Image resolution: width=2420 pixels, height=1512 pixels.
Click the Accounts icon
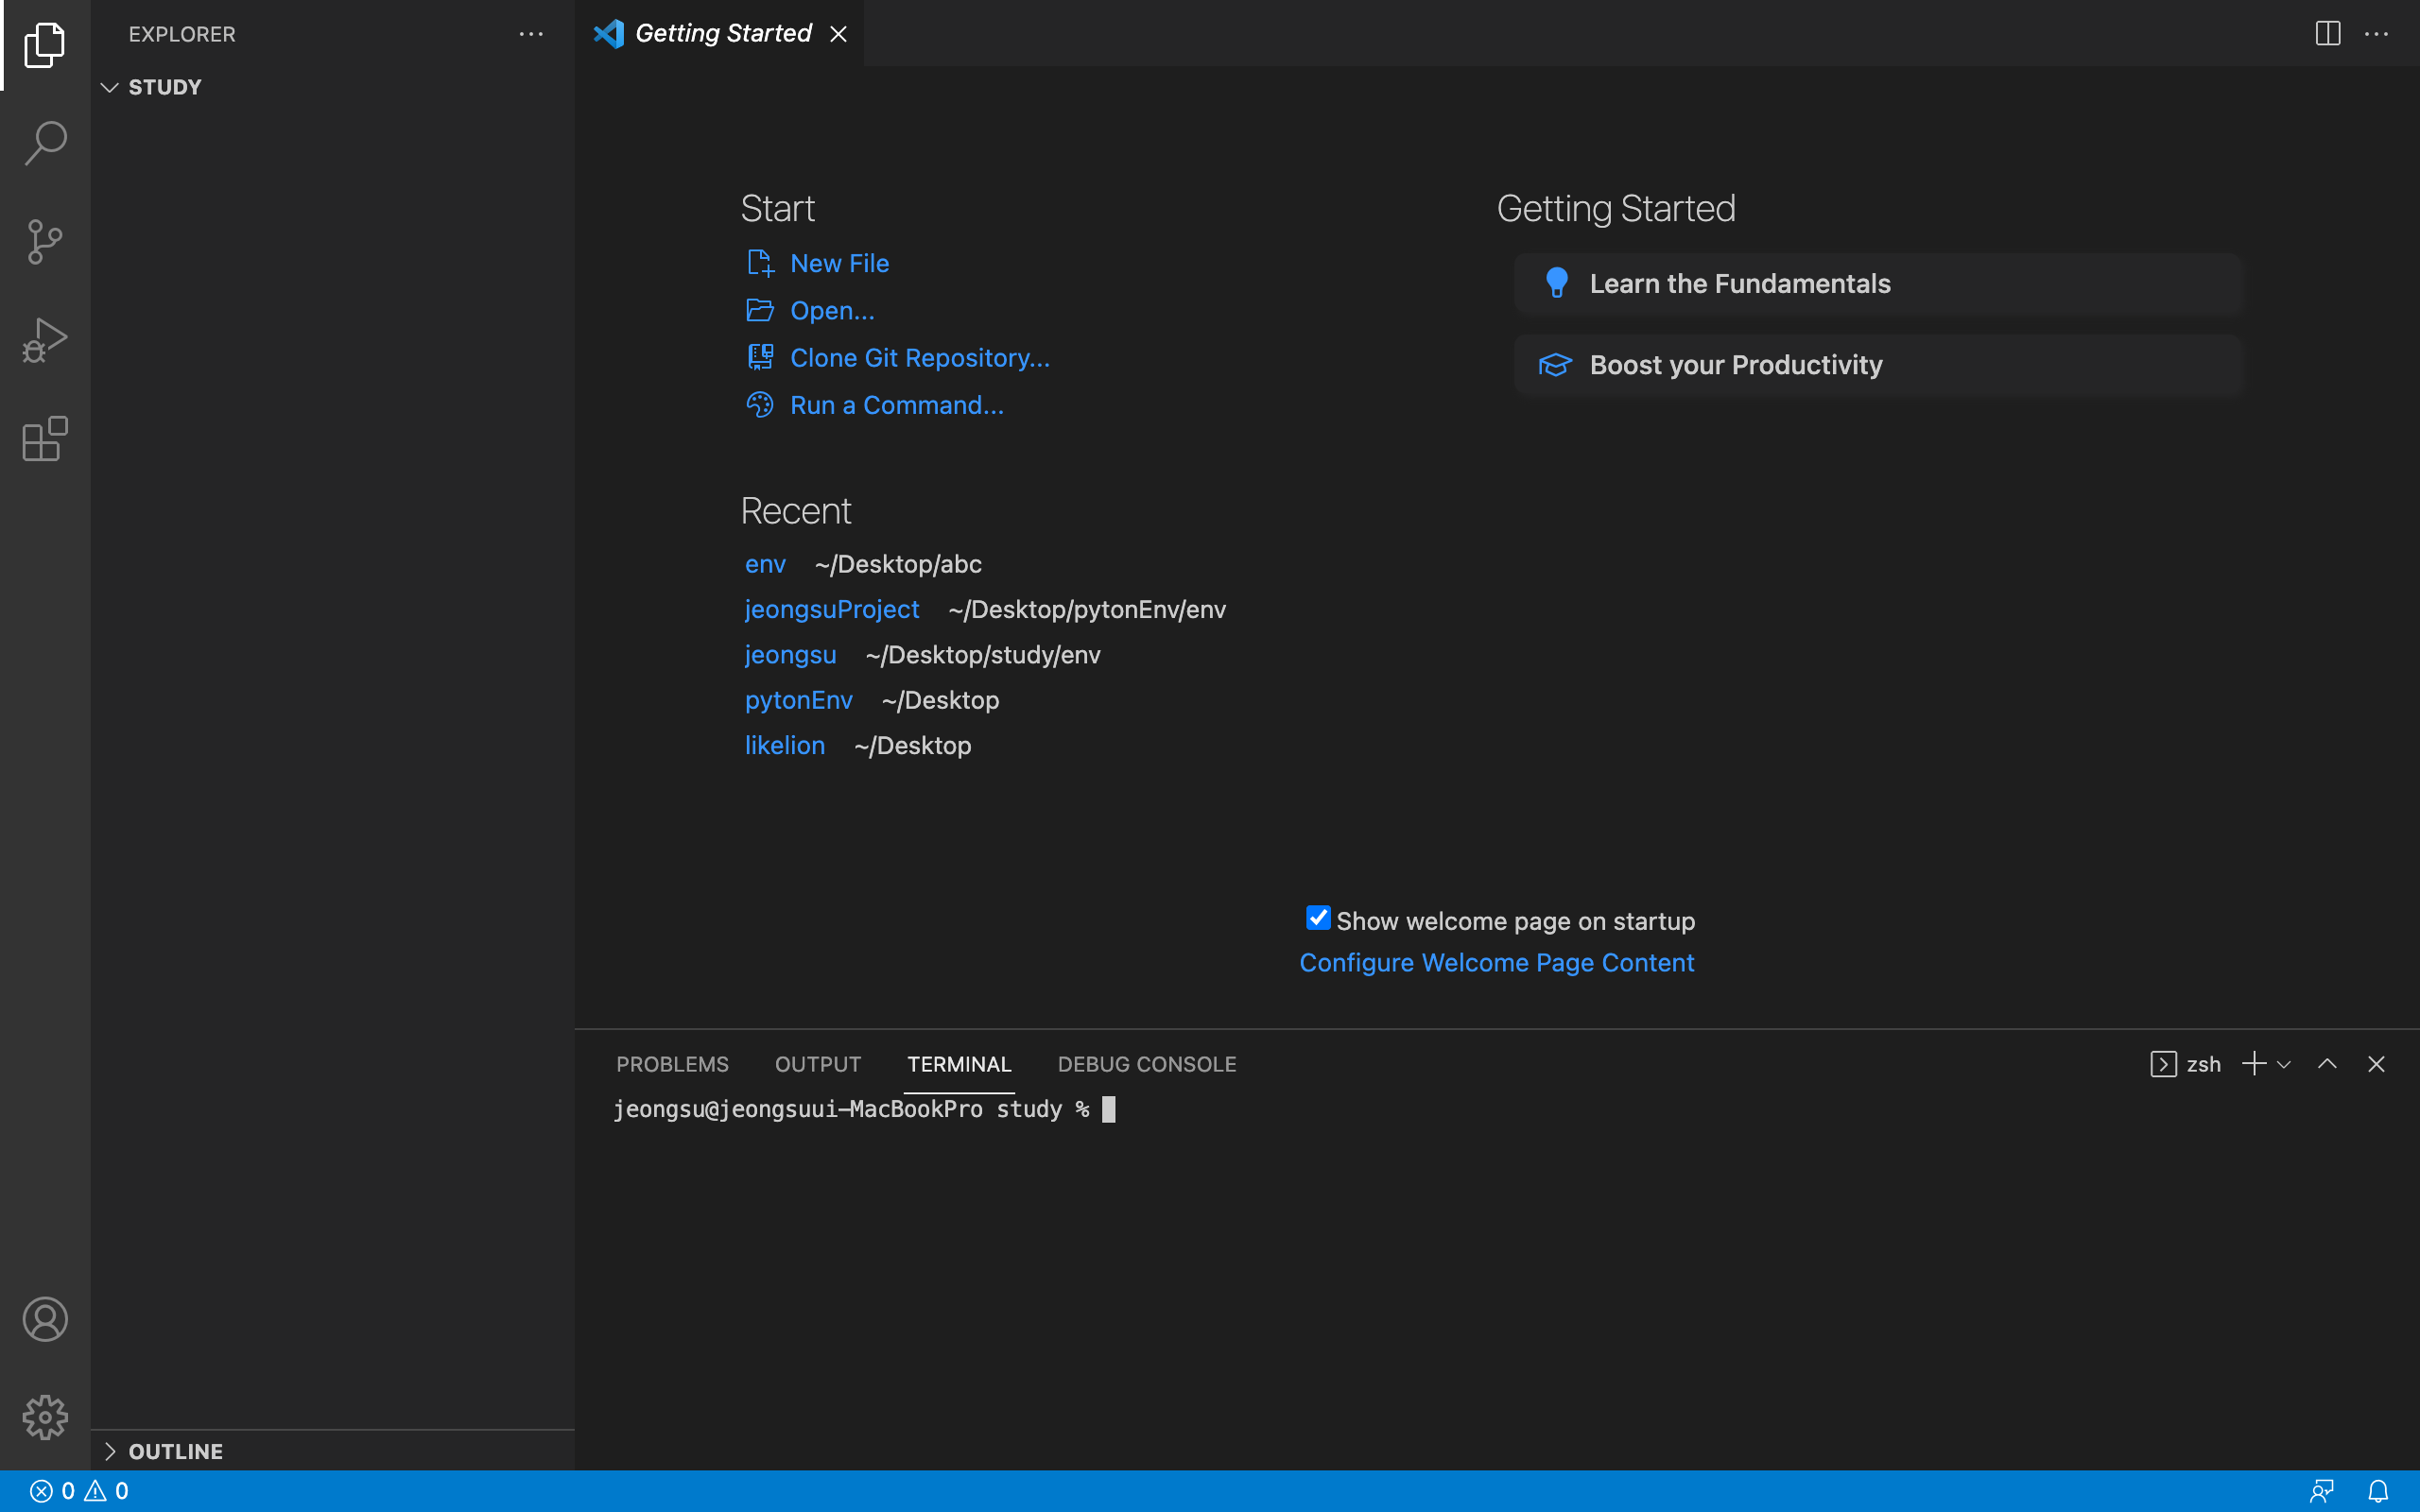45,1319
